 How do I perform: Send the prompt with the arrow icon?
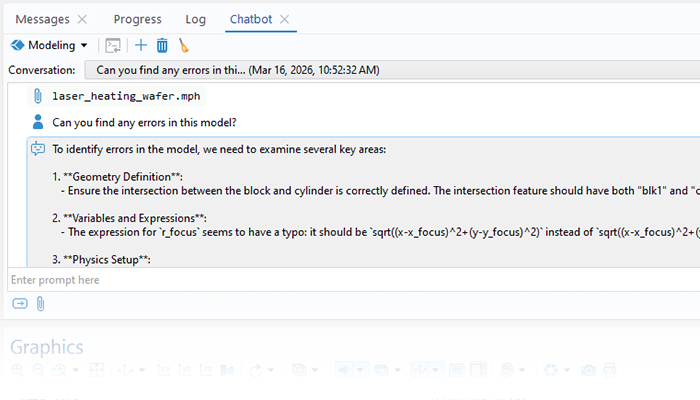(20, 304)
